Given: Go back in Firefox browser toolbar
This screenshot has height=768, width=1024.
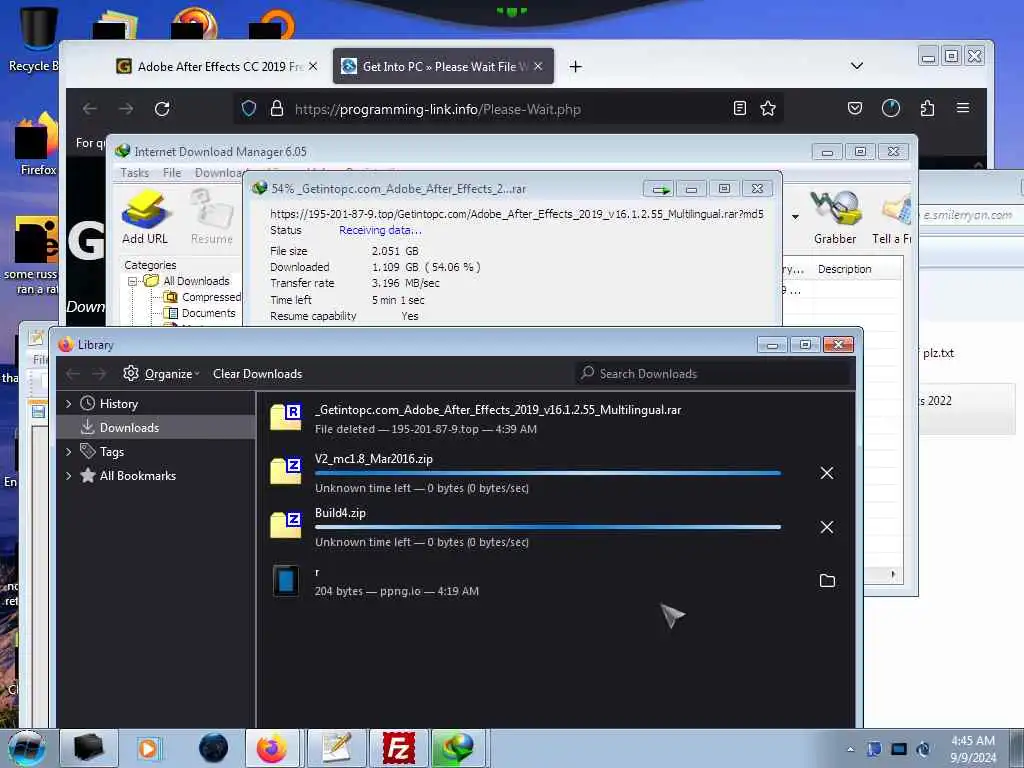Looking at the screenshot, I should click(89, 109).
